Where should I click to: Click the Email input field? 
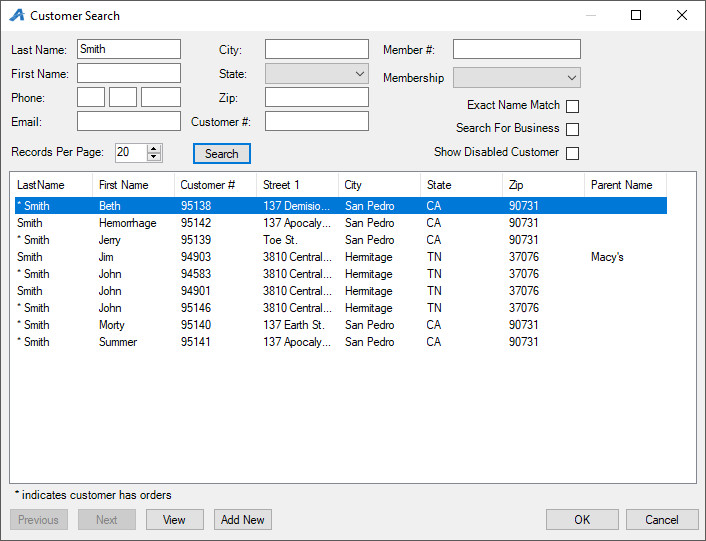point(129,121)
